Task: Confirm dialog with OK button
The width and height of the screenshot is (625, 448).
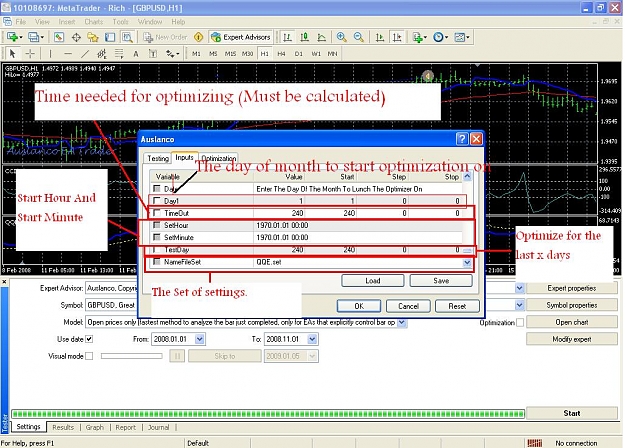Action: tap(359, 306)
